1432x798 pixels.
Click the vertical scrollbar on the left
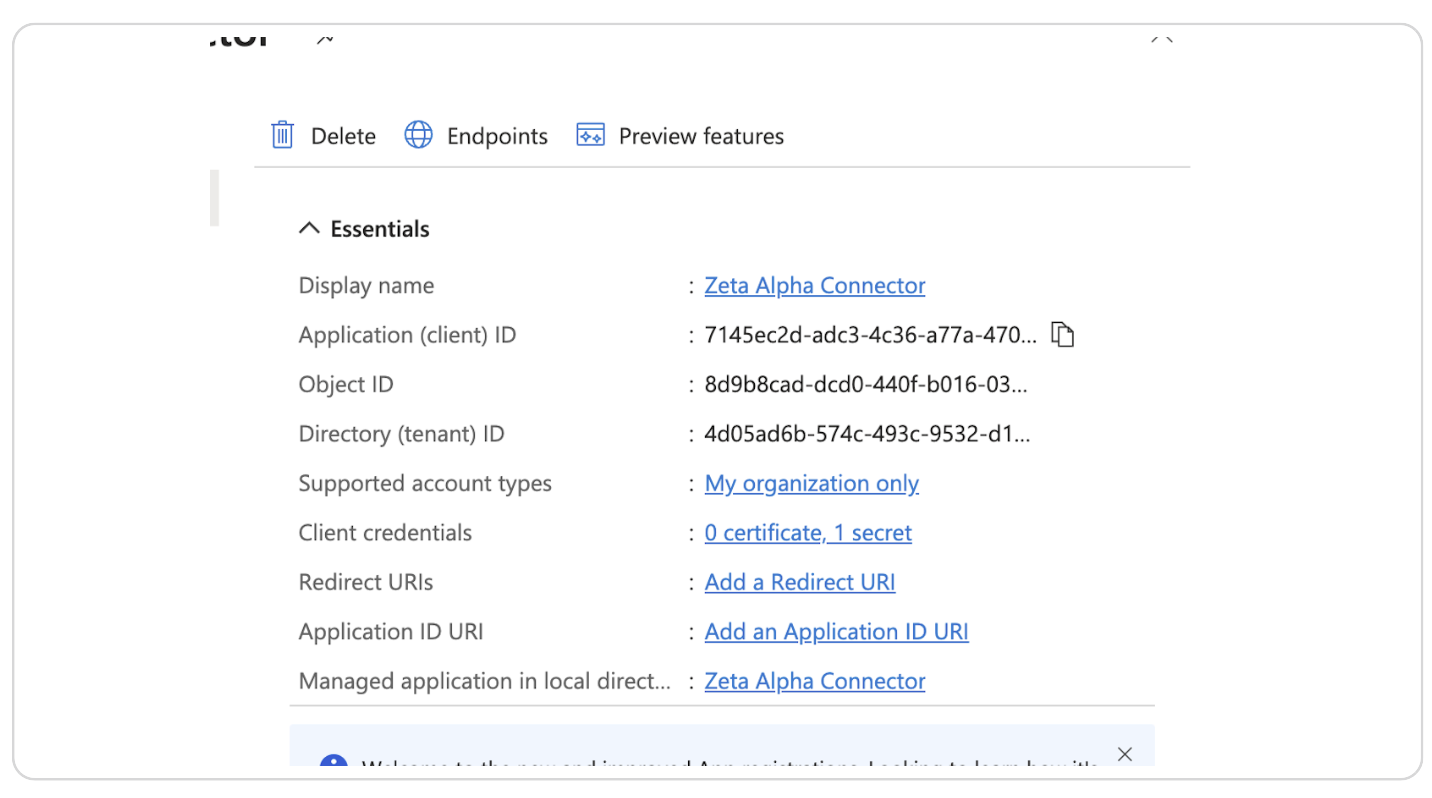coord(216,198)
